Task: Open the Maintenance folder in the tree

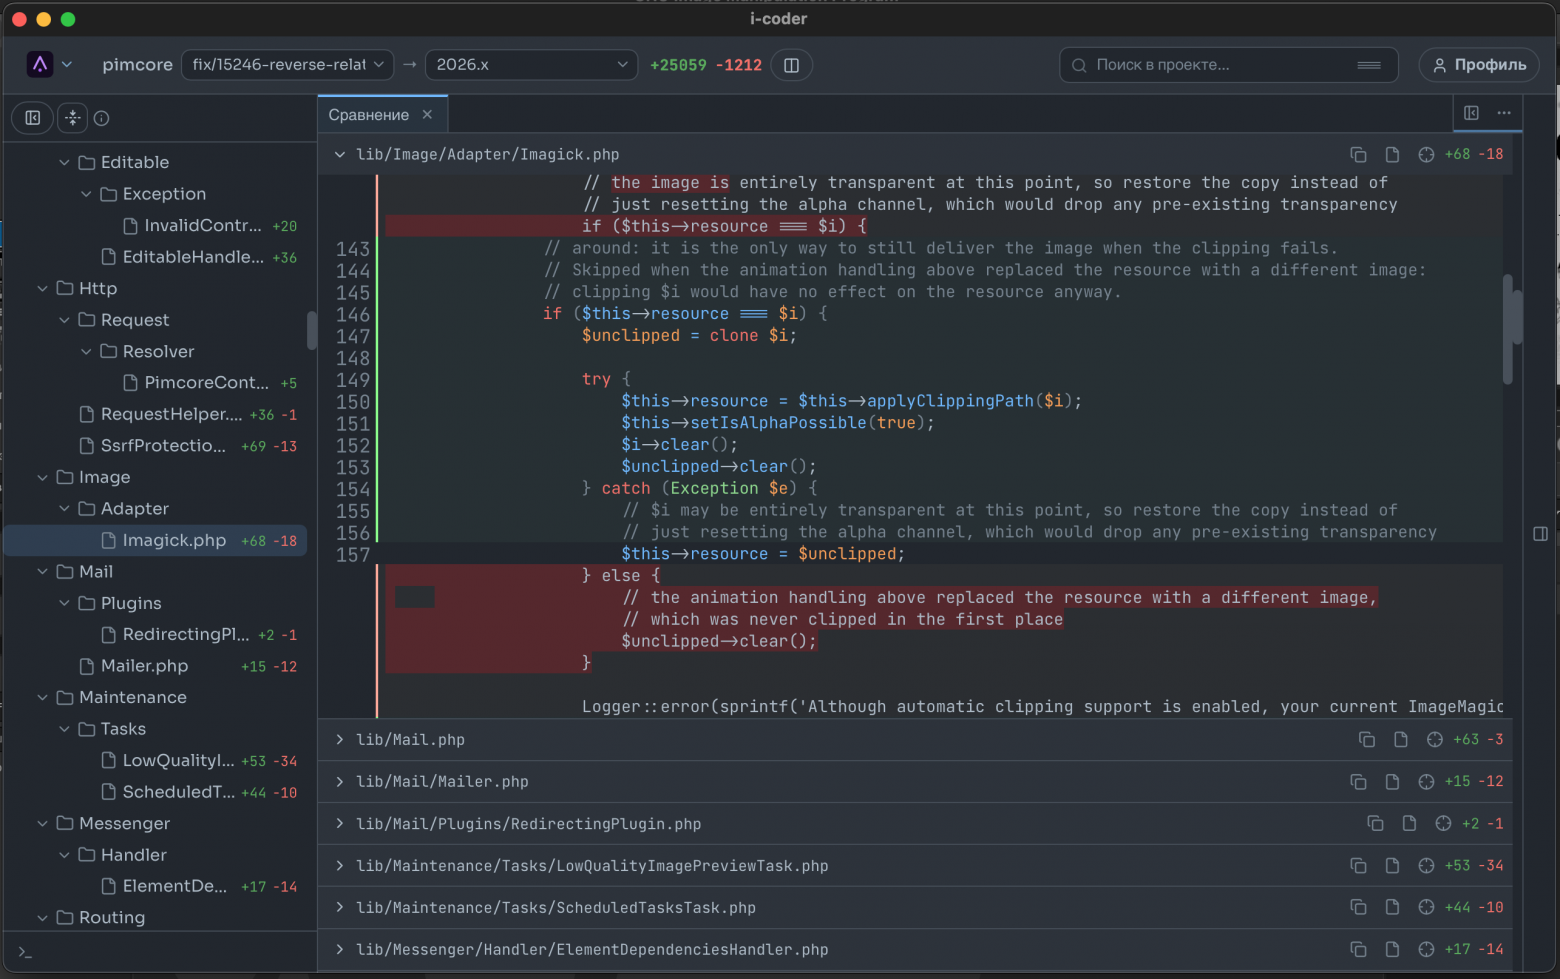Action: coord(155,697)
